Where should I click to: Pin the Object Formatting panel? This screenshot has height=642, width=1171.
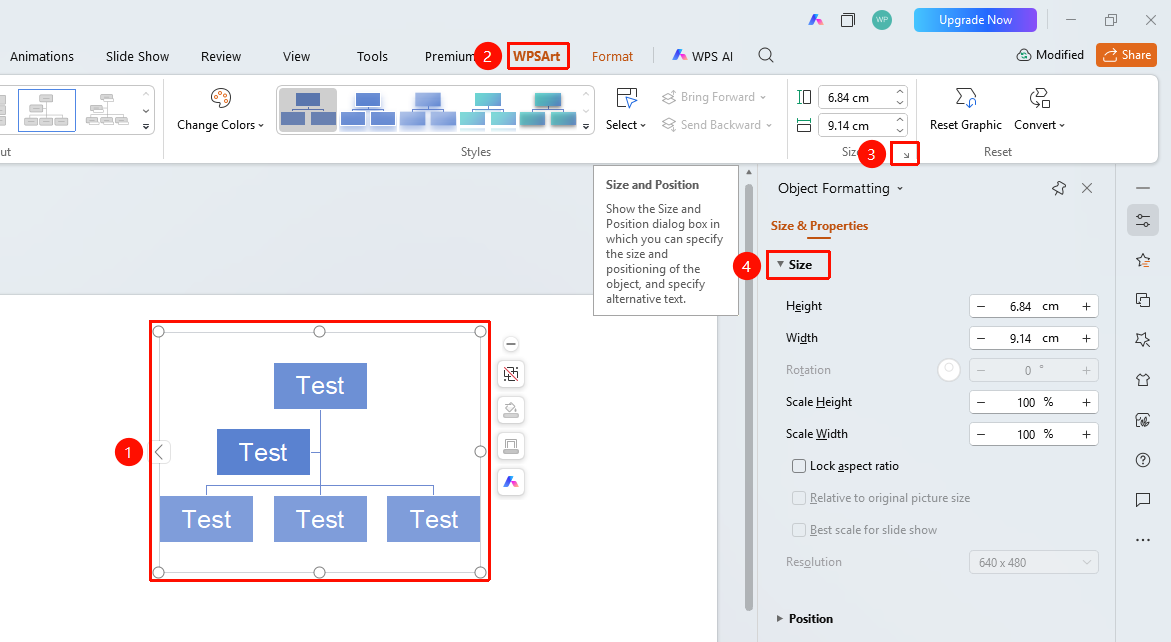point(1059,188)
